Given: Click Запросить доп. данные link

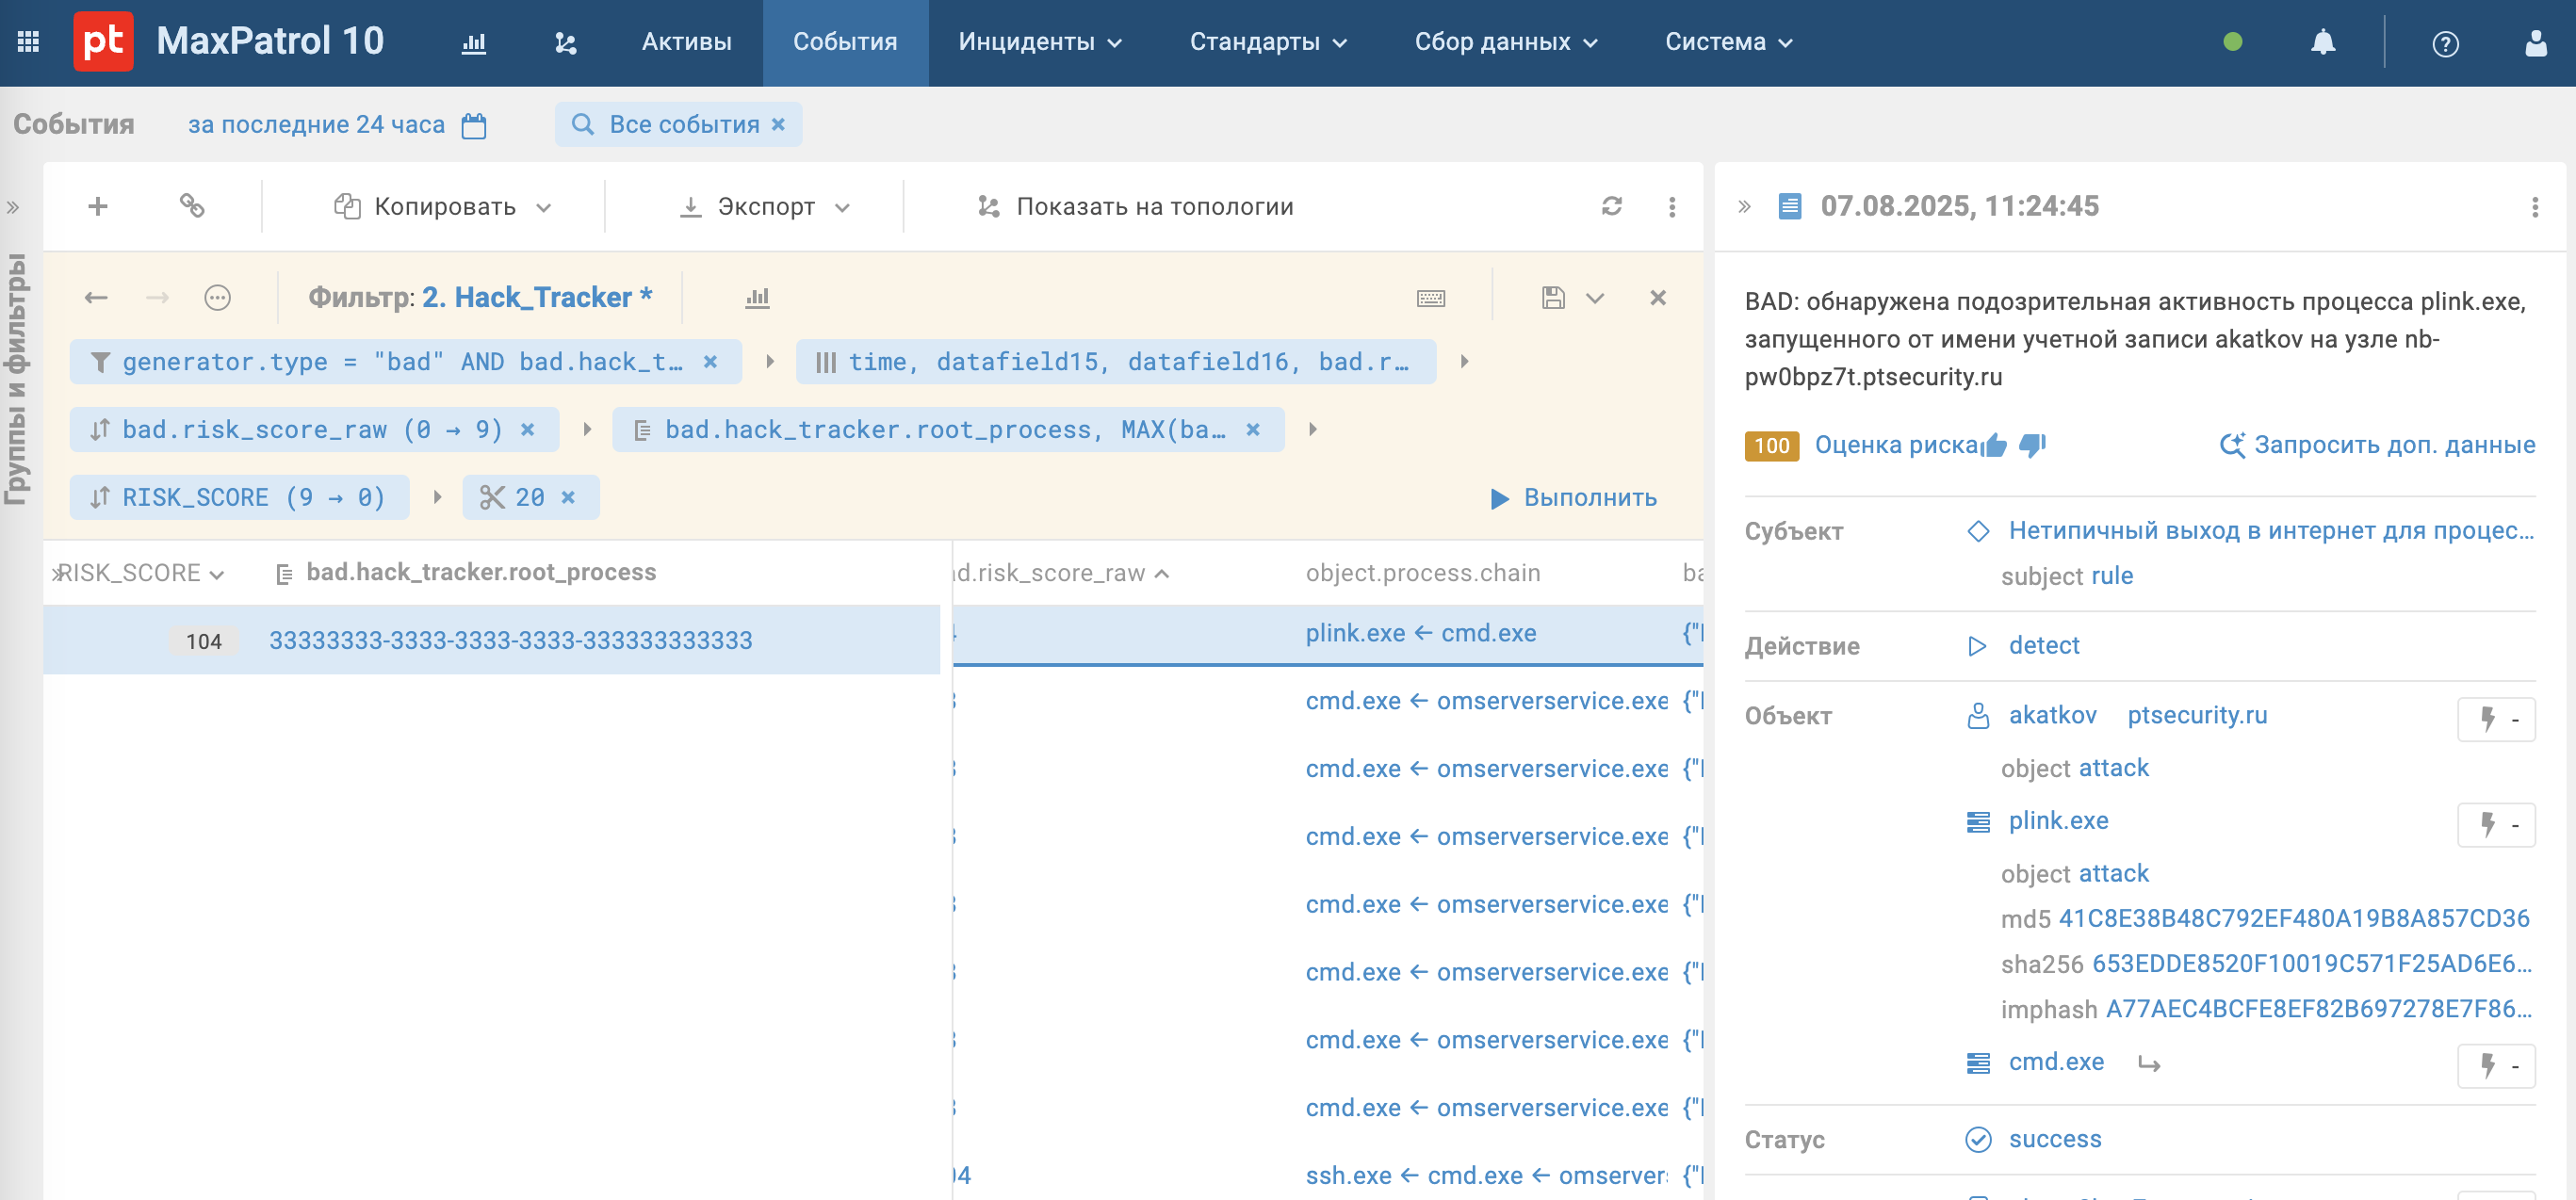Looking at the screenshot, I should click(x=2378, y=445).
